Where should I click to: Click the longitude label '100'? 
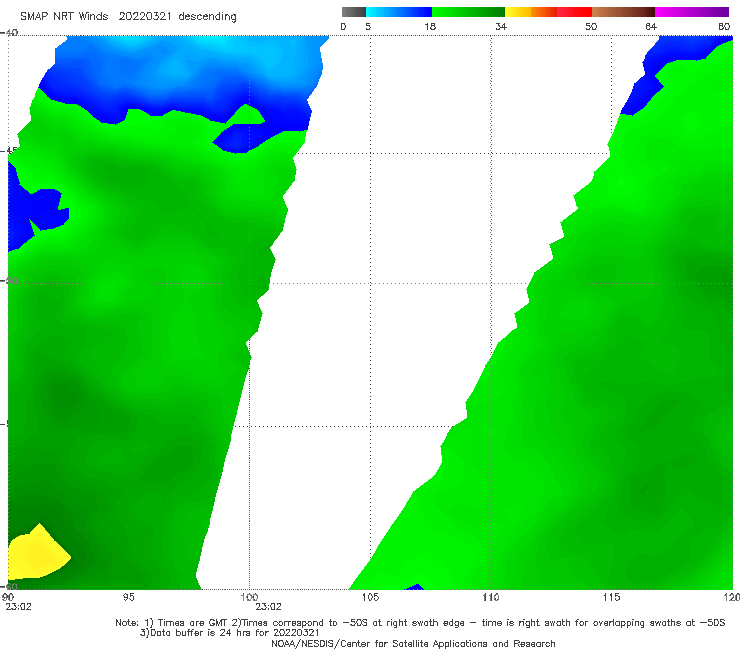click(249, 598)
